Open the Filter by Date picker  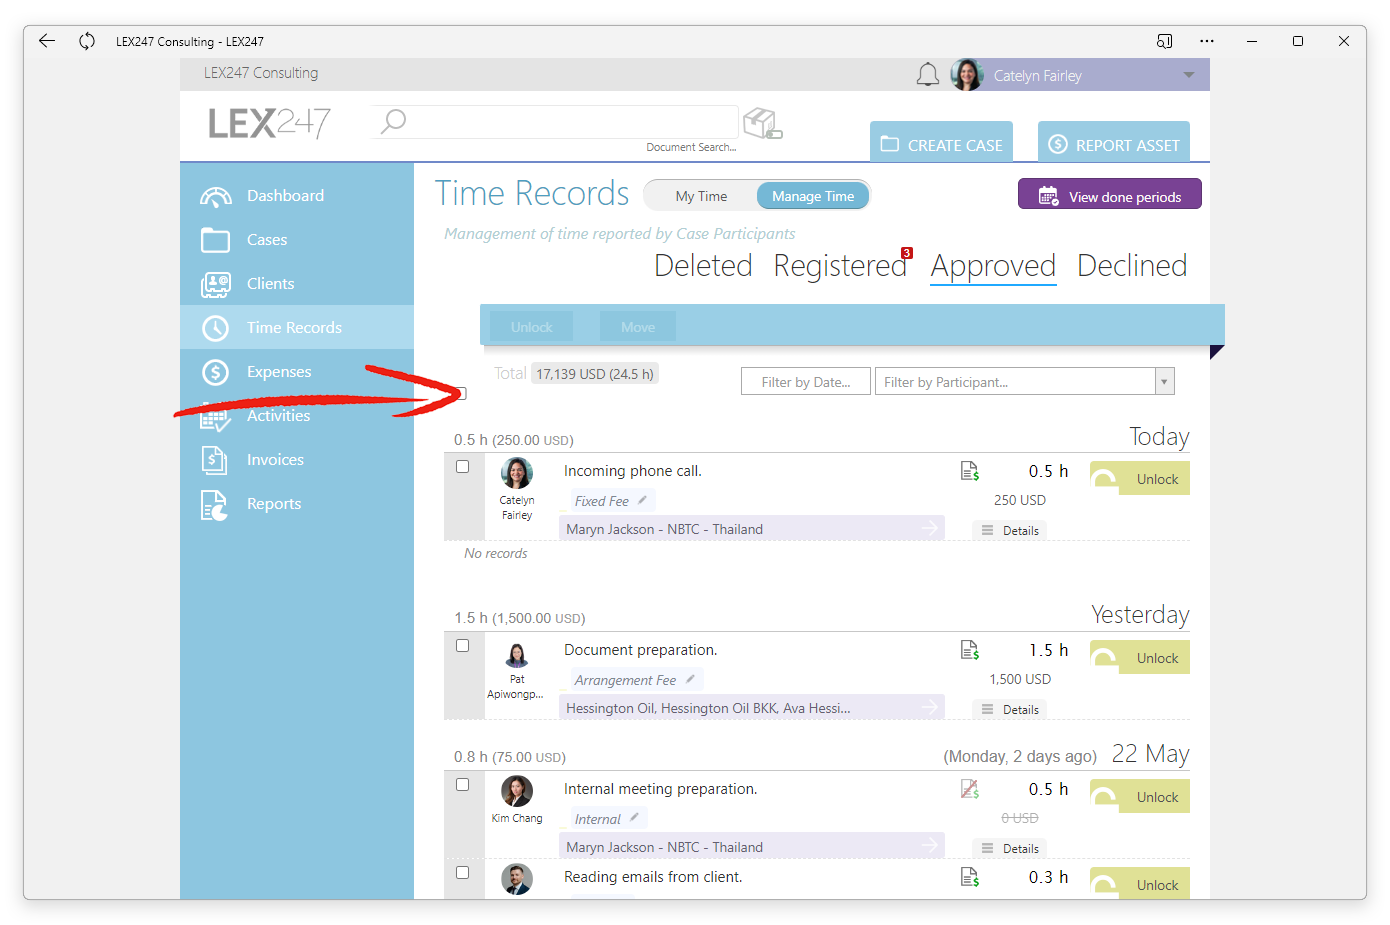pos(806,382)
